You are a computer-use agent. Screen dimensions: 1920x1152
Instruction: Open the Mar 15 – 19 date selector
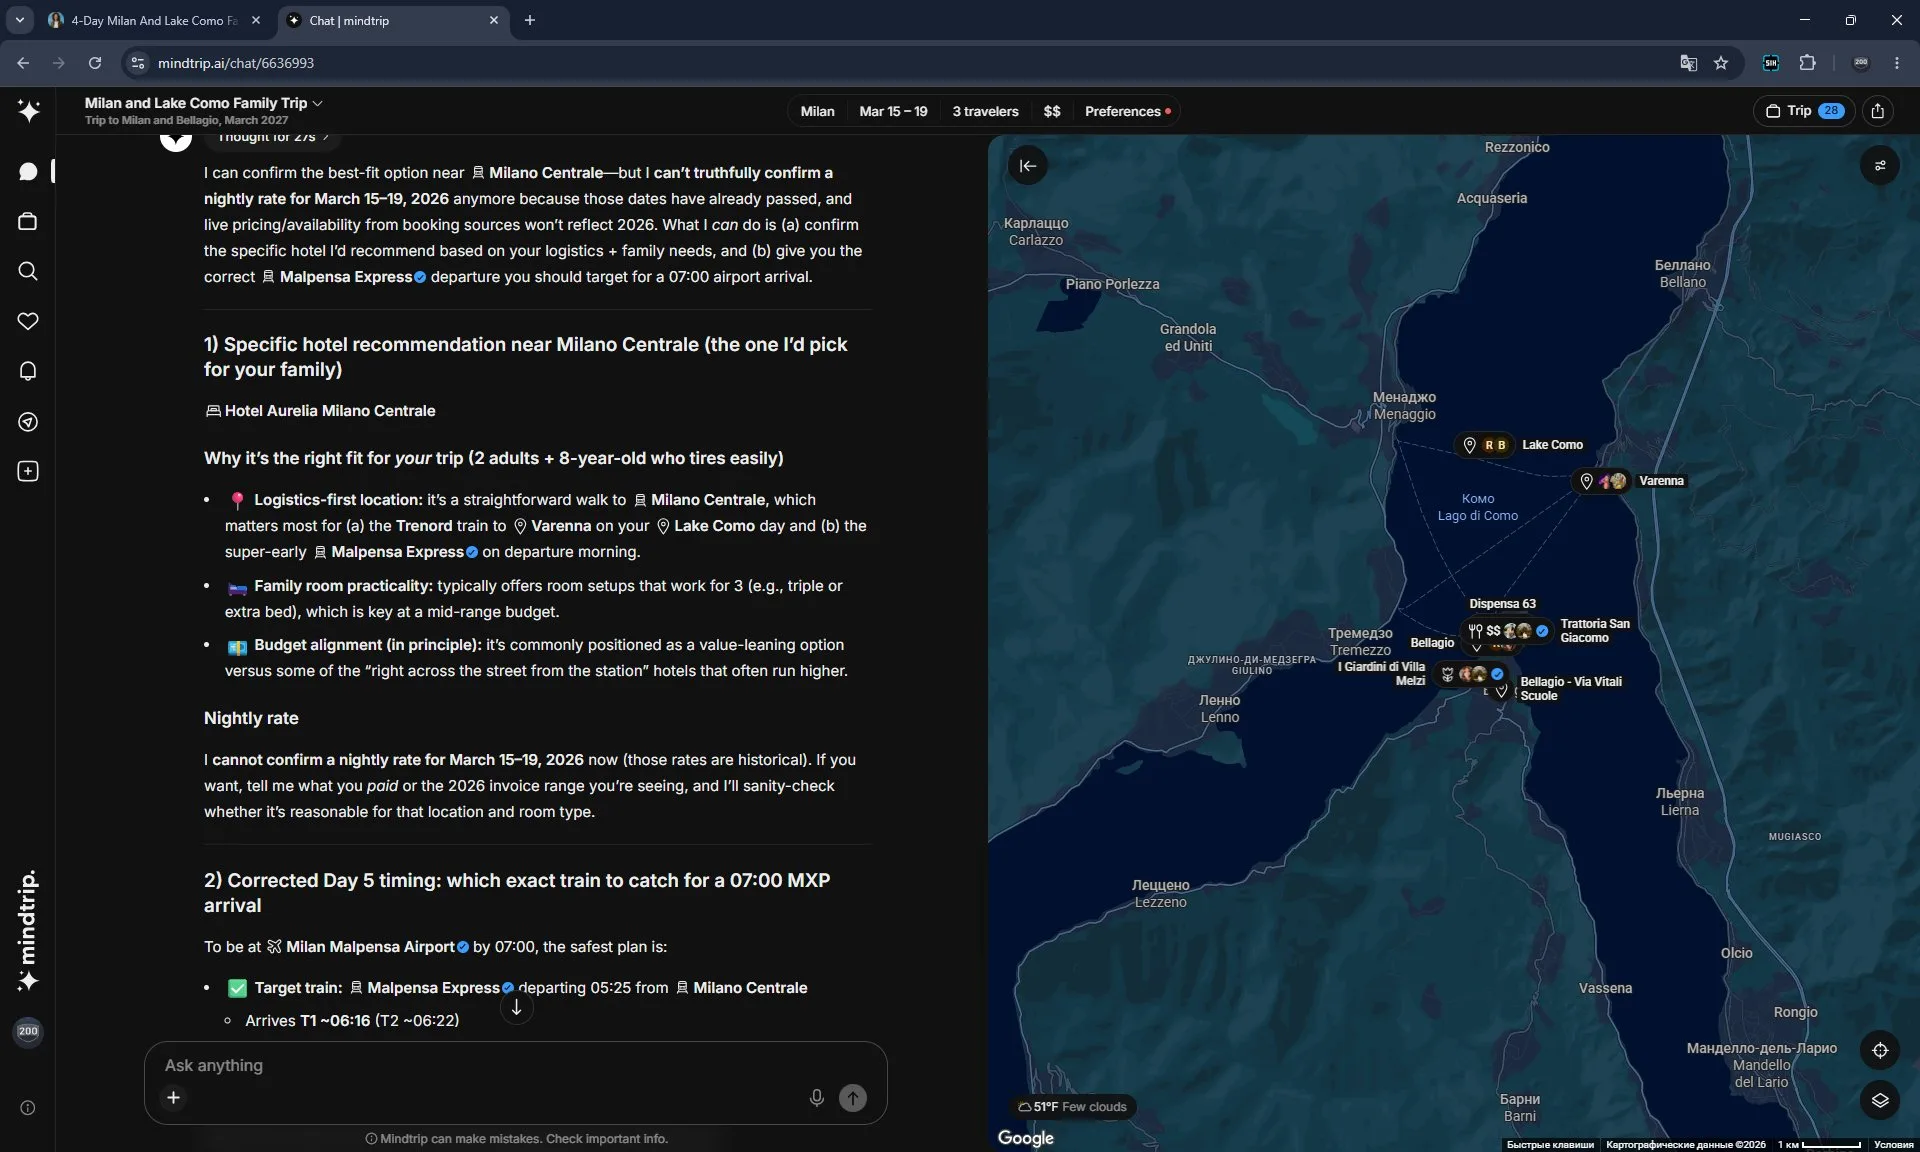893,111
